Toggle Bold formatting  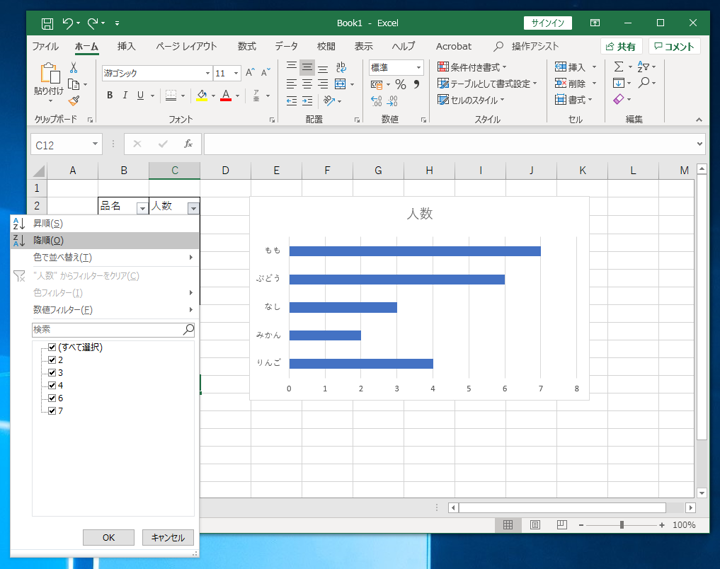tap(110, 95)
